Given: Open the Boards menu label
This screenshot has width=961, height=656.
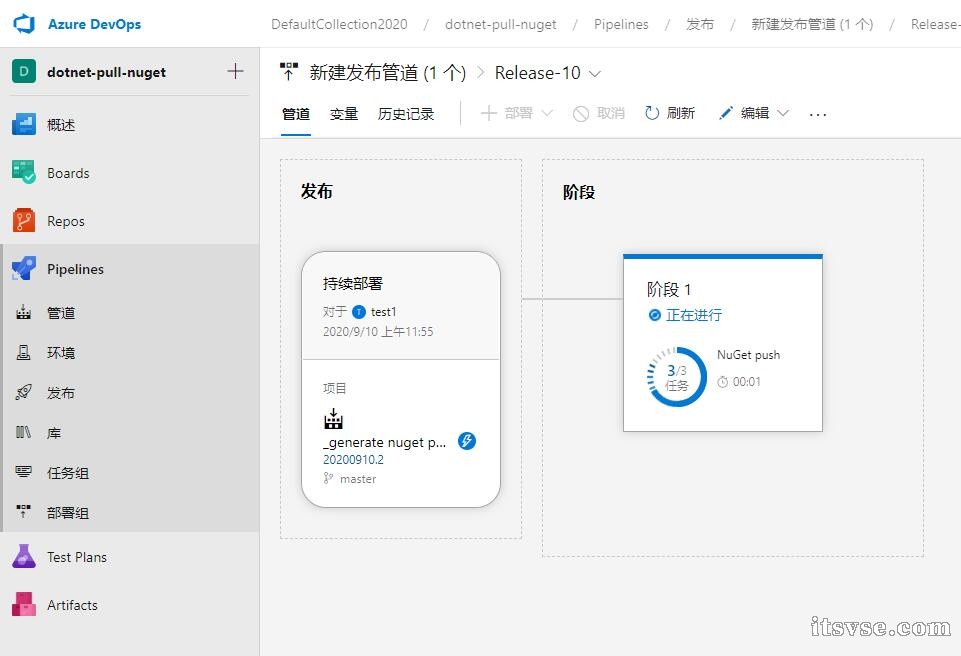Looking at the screenshot, I should [68, 173].
